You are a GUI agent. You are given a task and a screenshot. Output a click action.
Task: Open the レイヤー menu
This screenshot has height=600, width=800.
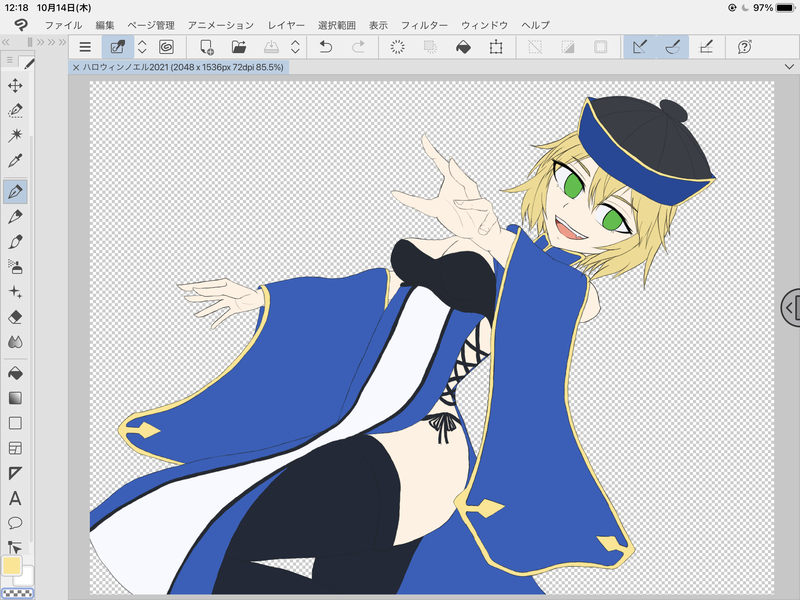click(286, 25)
